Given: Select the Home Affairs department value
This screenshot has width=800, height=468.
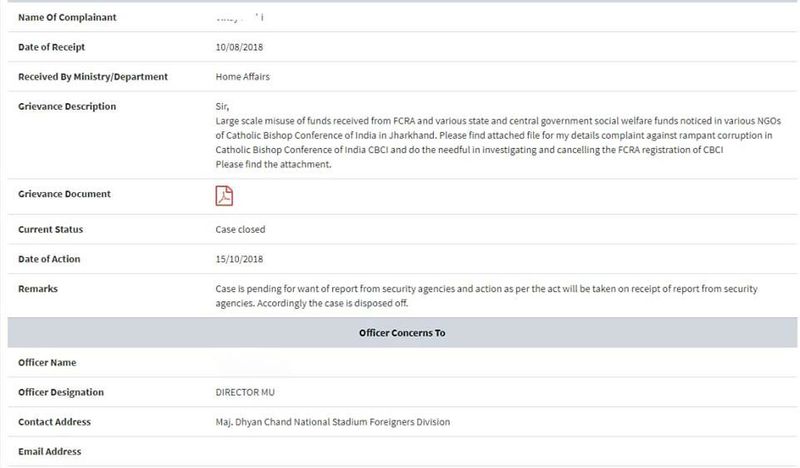Looking at the screenshot, I should tap(242, 77).
